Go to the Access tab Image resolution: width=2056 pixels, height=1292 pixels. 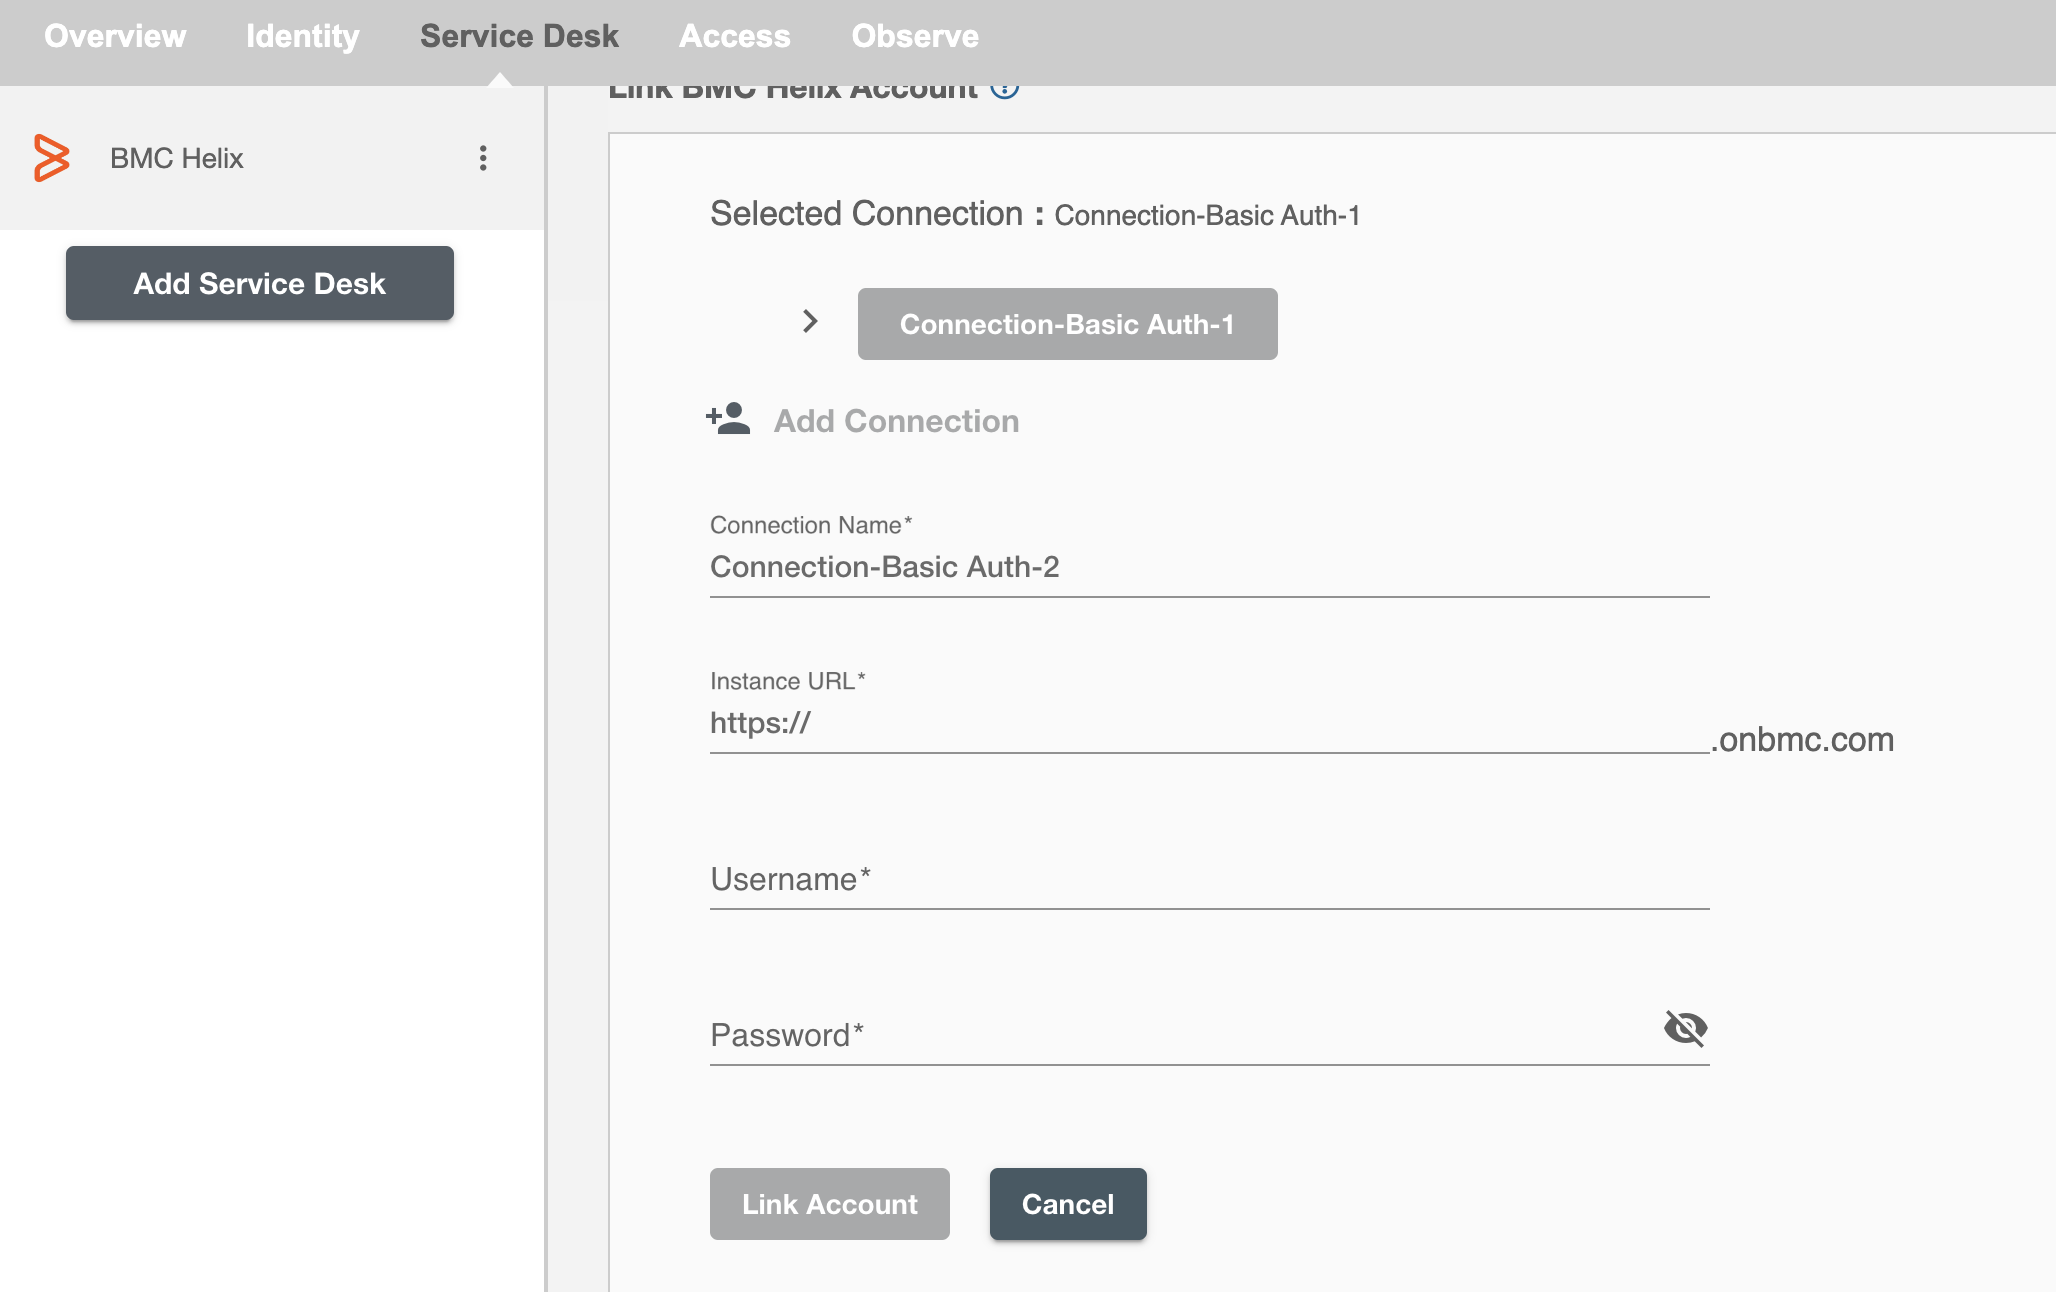click(x=735, y=36)
